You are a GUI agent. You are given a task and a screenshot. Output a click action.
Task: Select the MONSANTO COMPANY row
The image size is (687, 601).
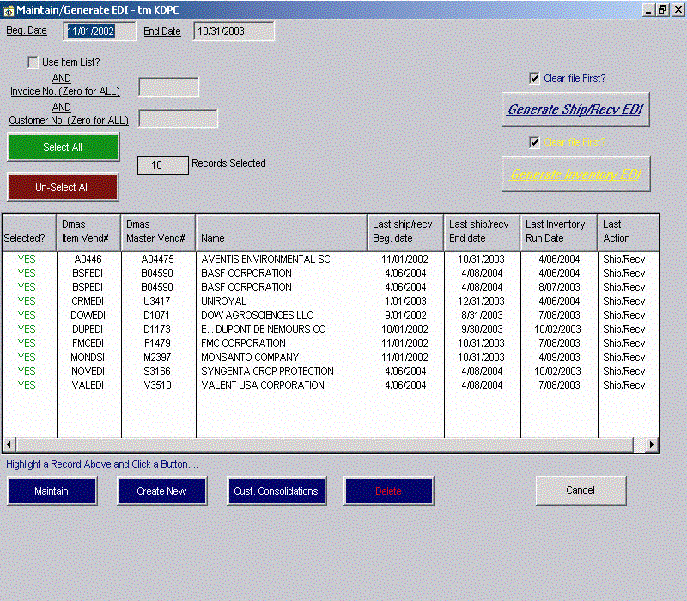[x=331, y=357]
